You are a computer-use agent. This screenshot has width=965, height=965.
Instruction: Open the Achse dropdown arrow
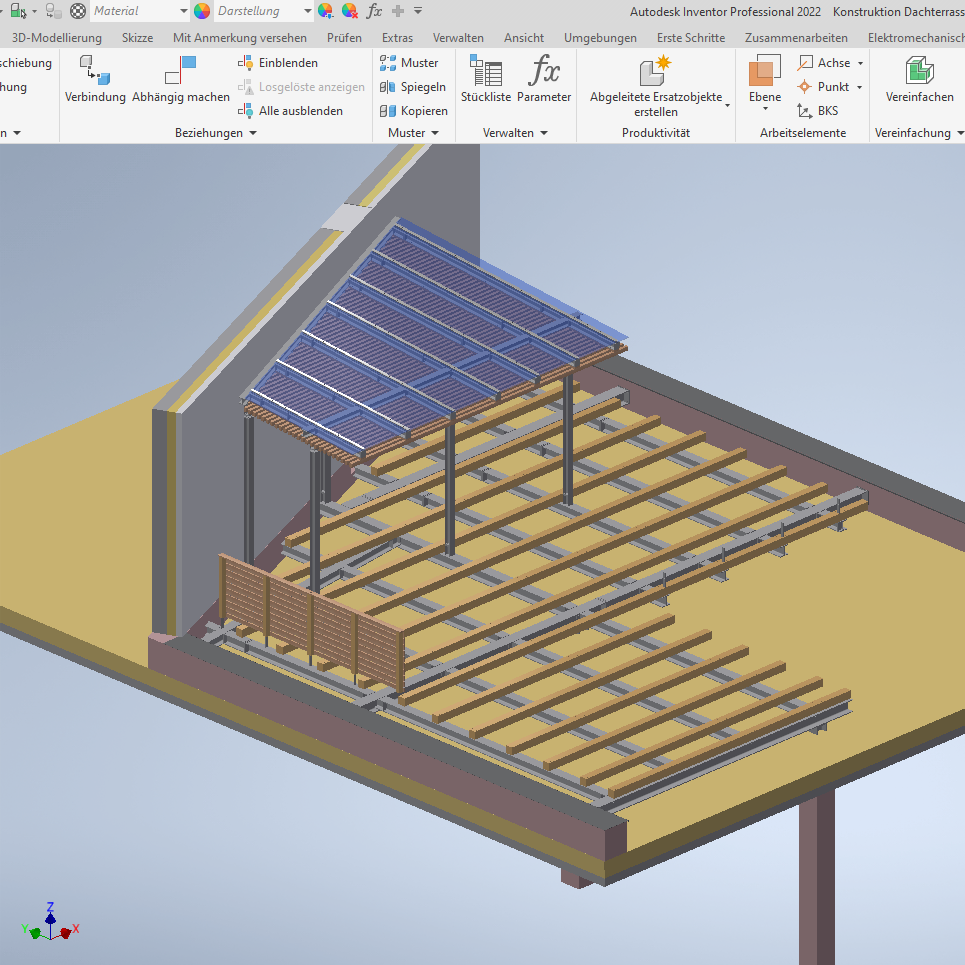(x=860, y=63)
